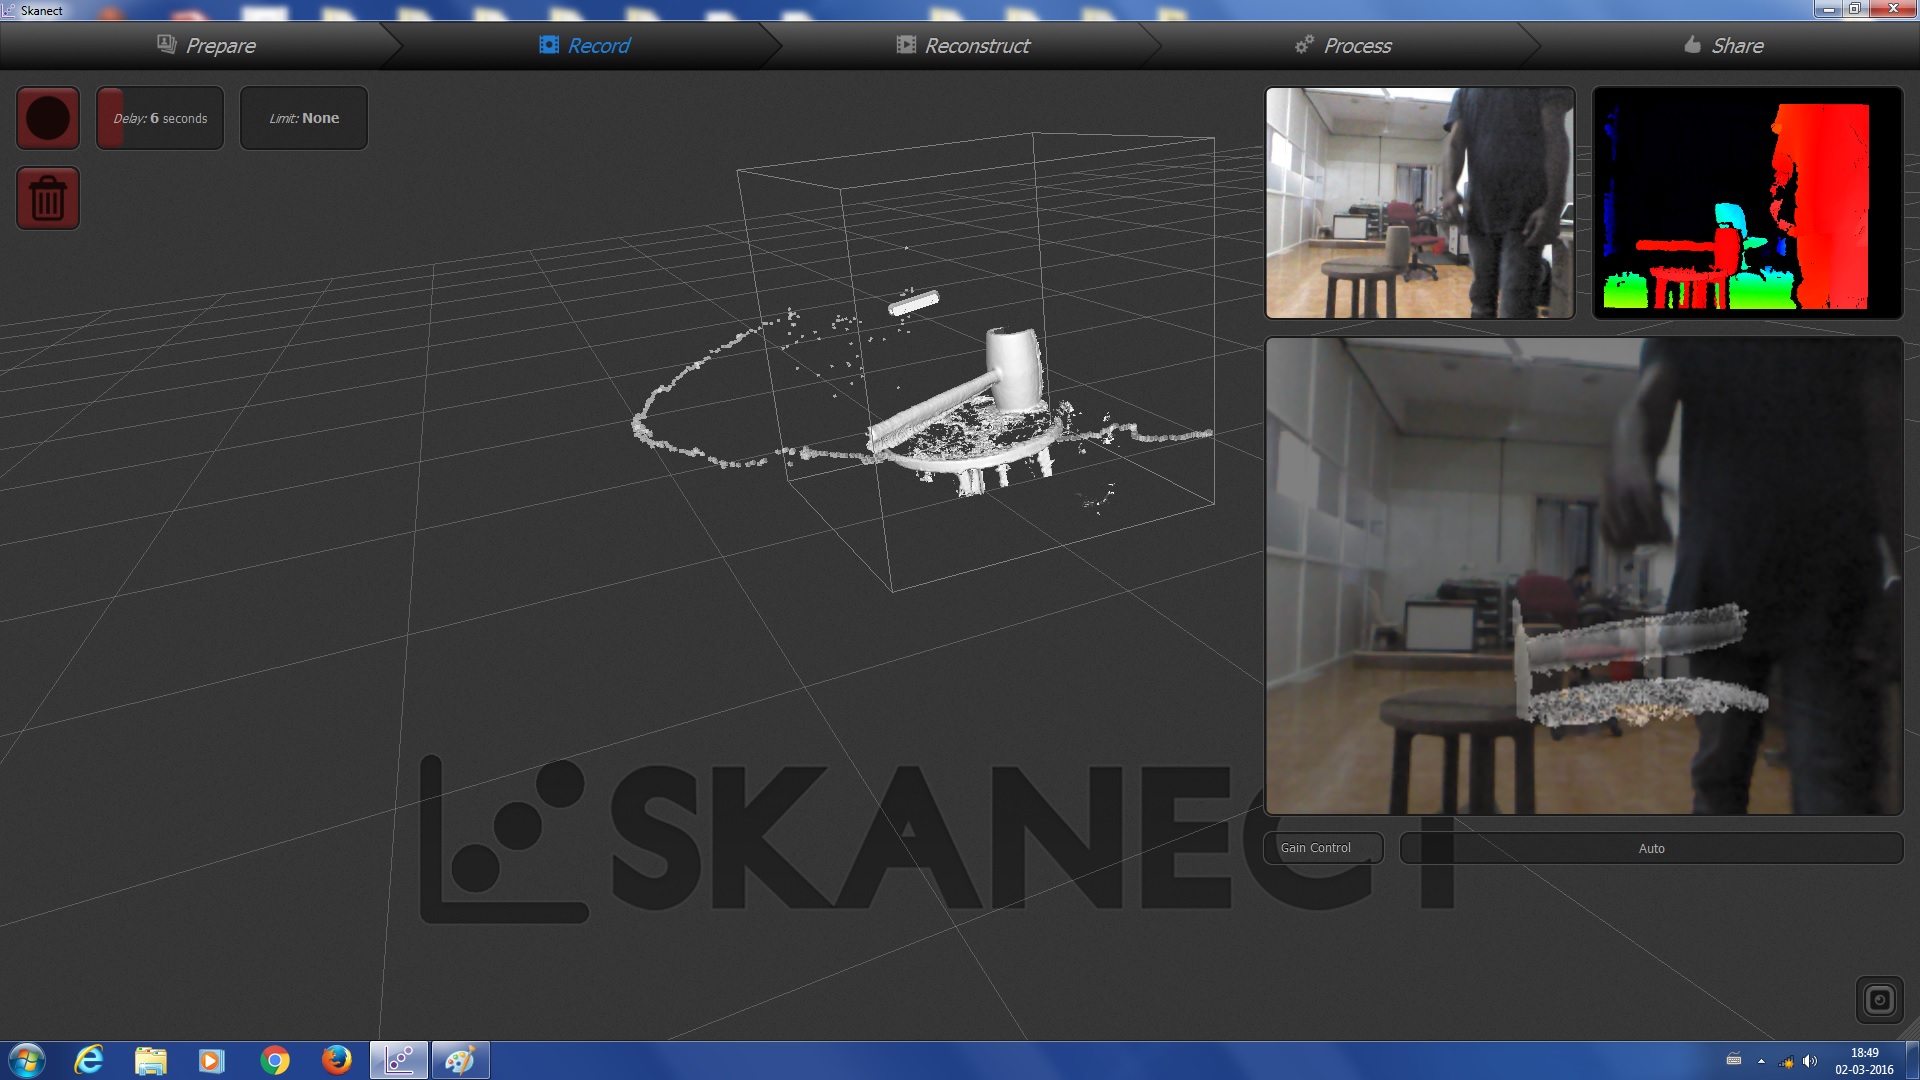Screen dimensions: 1920x1080
Task: Click the Reconstruct tab icon
Action: pyautogui.click(x=906, y=44)
